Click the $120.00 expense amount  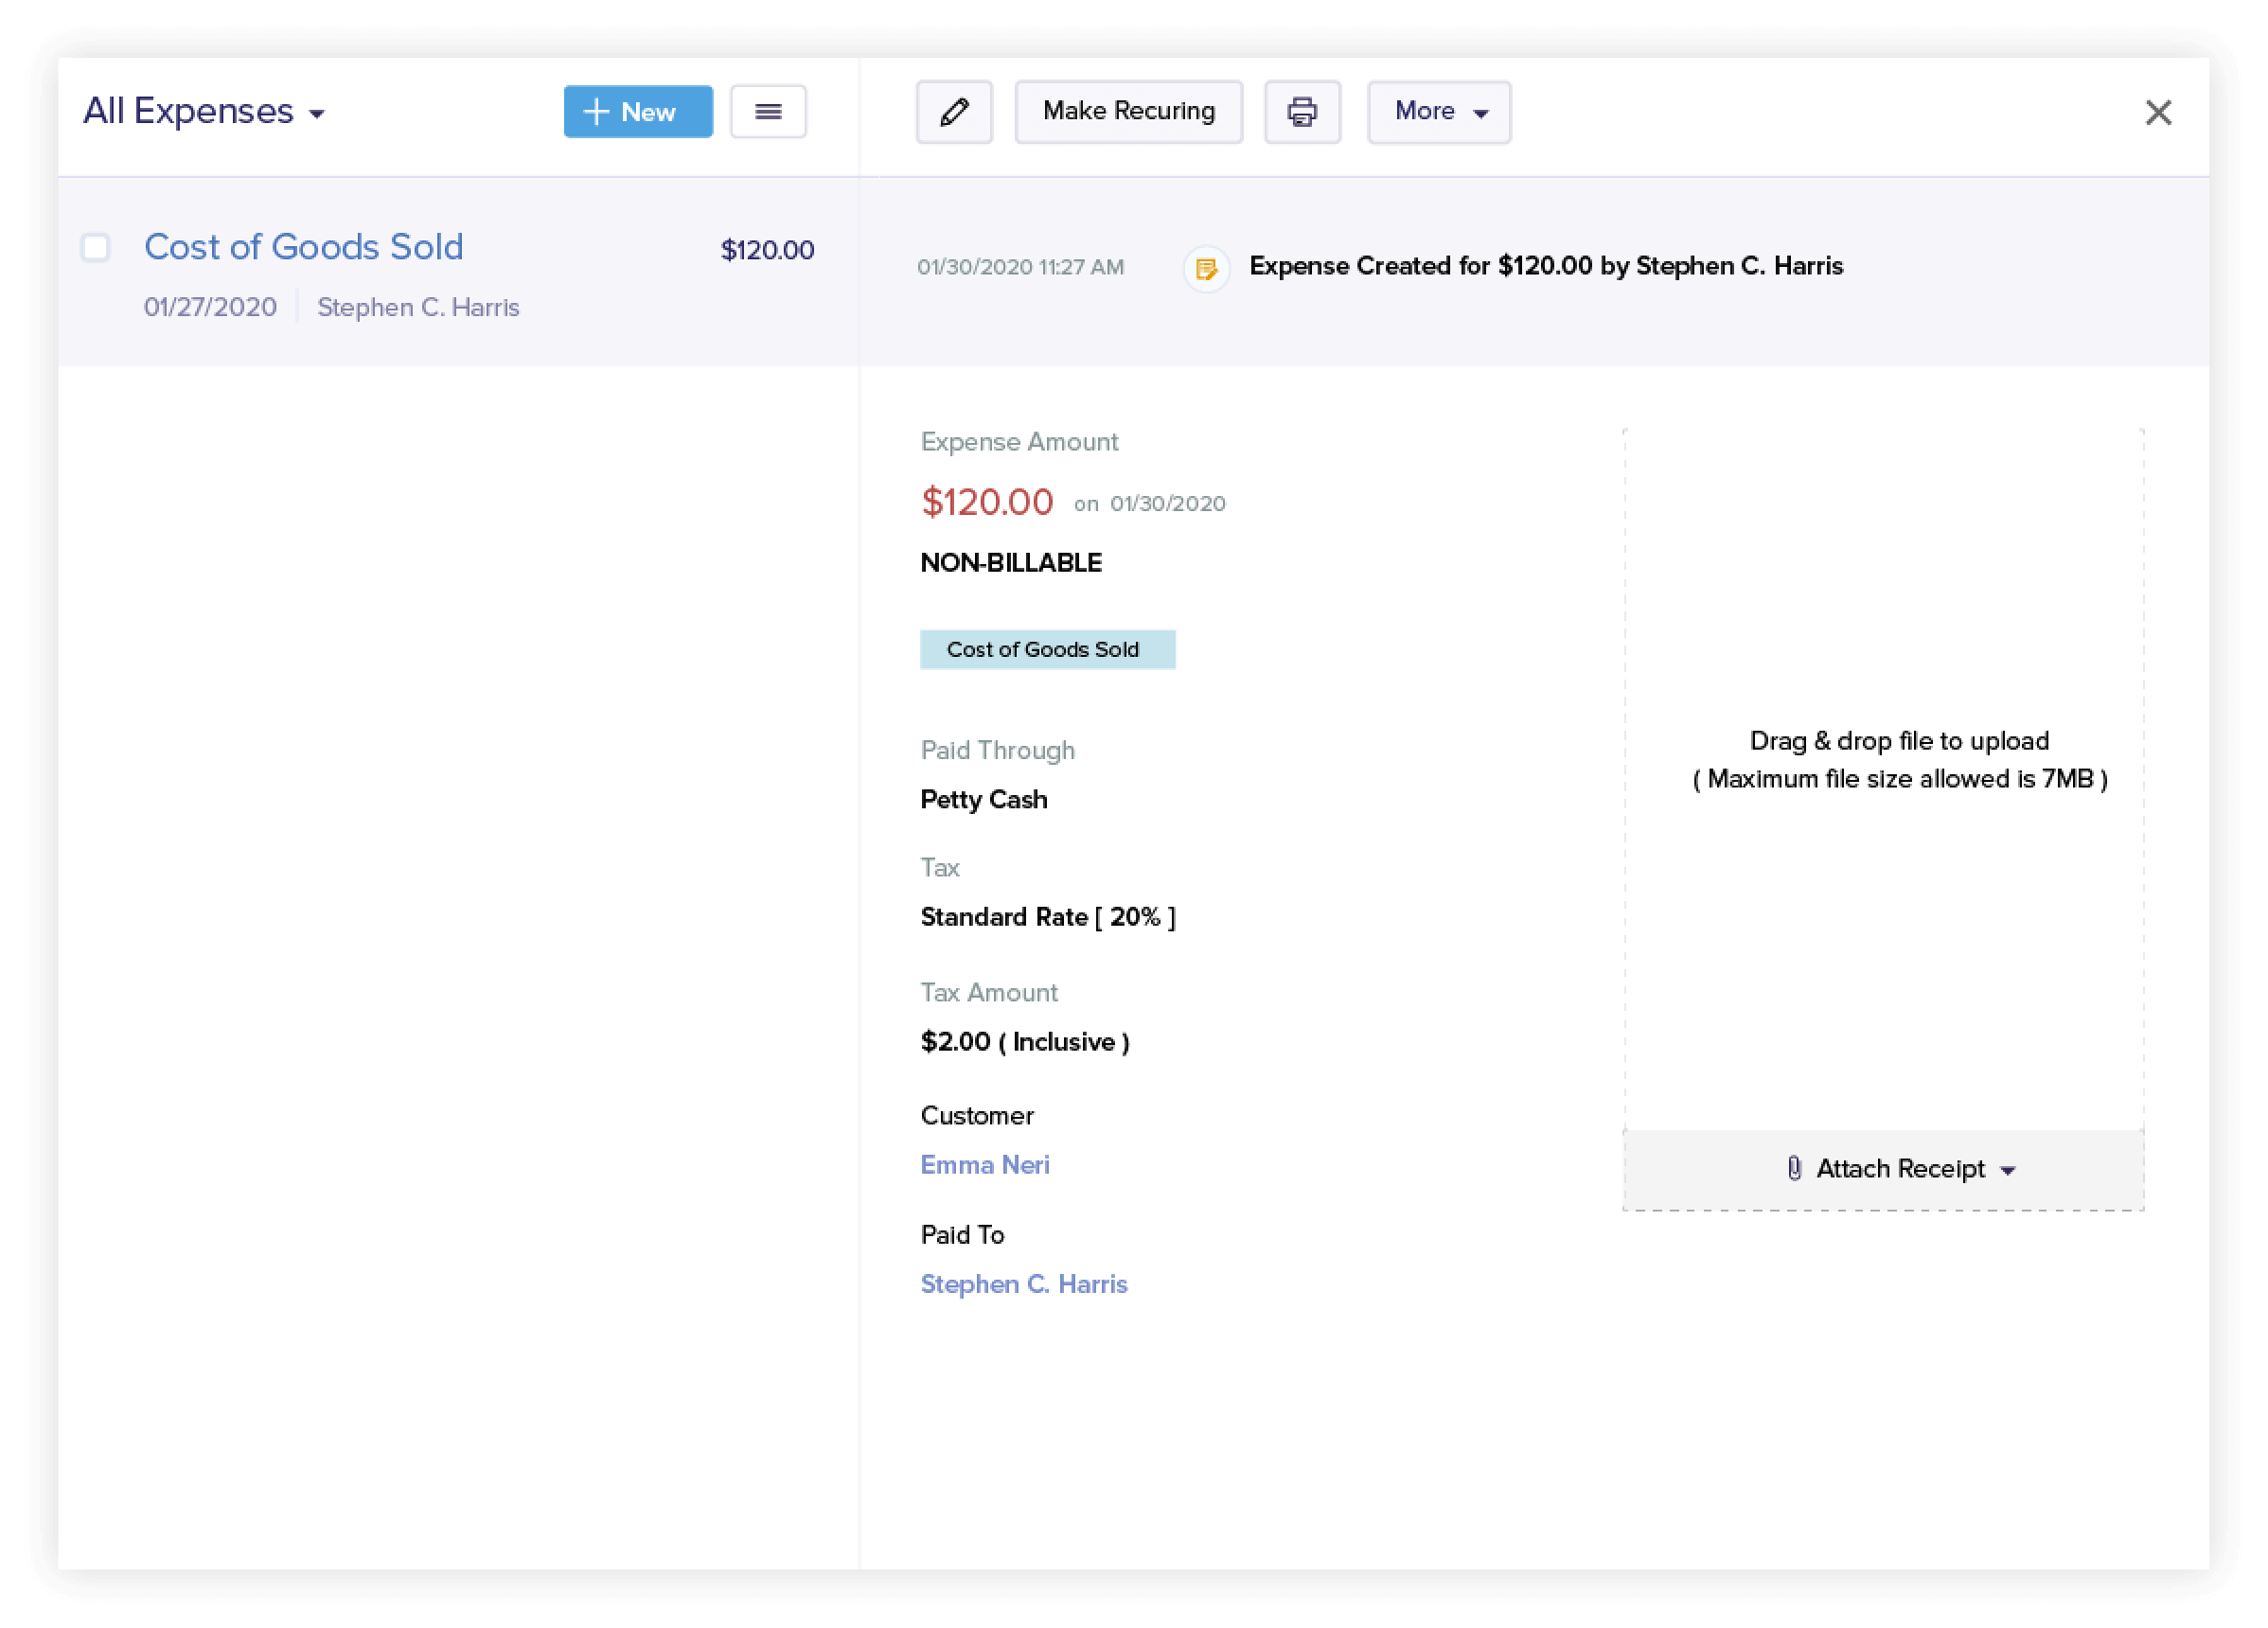[987, 502]
